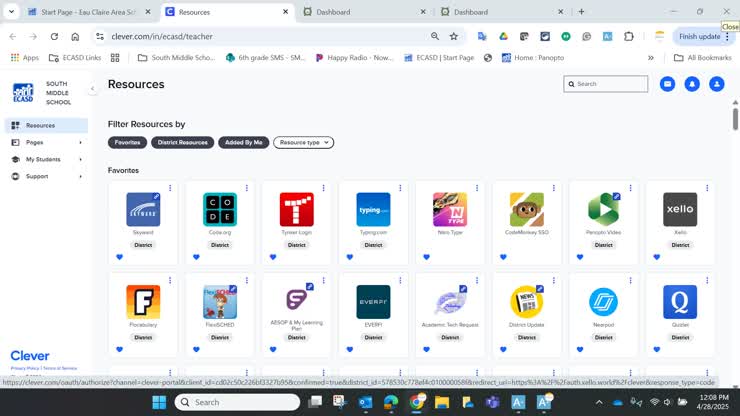Toggle the Xello favorite heart
Image resolution: width=740 pixels, height=416 pixels.
click(x=656, y=257)
